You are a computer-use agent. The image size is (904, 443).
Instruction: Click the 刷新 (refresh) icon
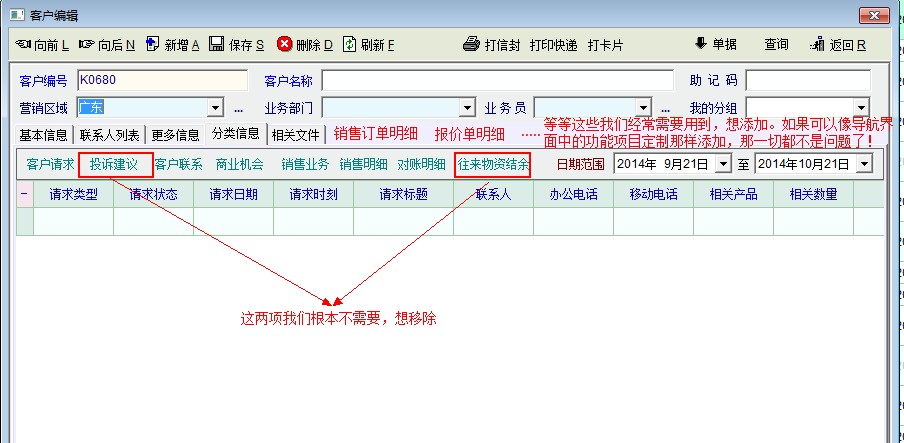349,45
